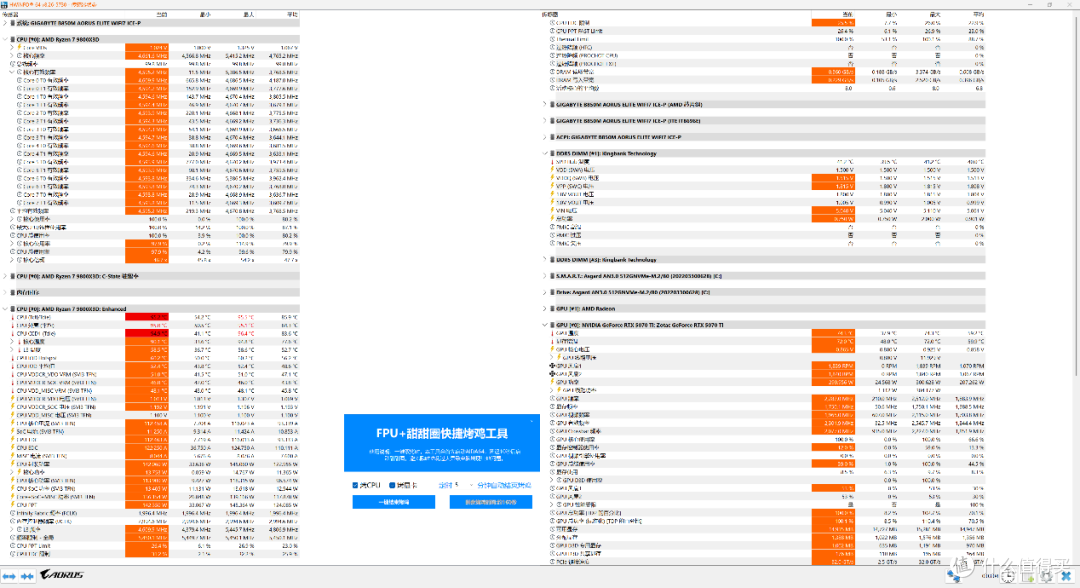The image size is (1080, 588).
Task: Expand the CPU [#0] C-State group
Action: 5,276
